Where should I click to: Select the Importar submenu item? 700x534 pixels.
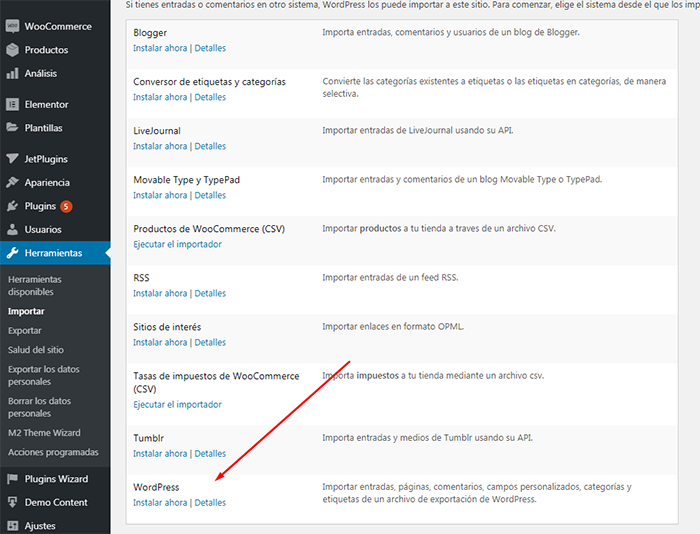click(26, 311)
